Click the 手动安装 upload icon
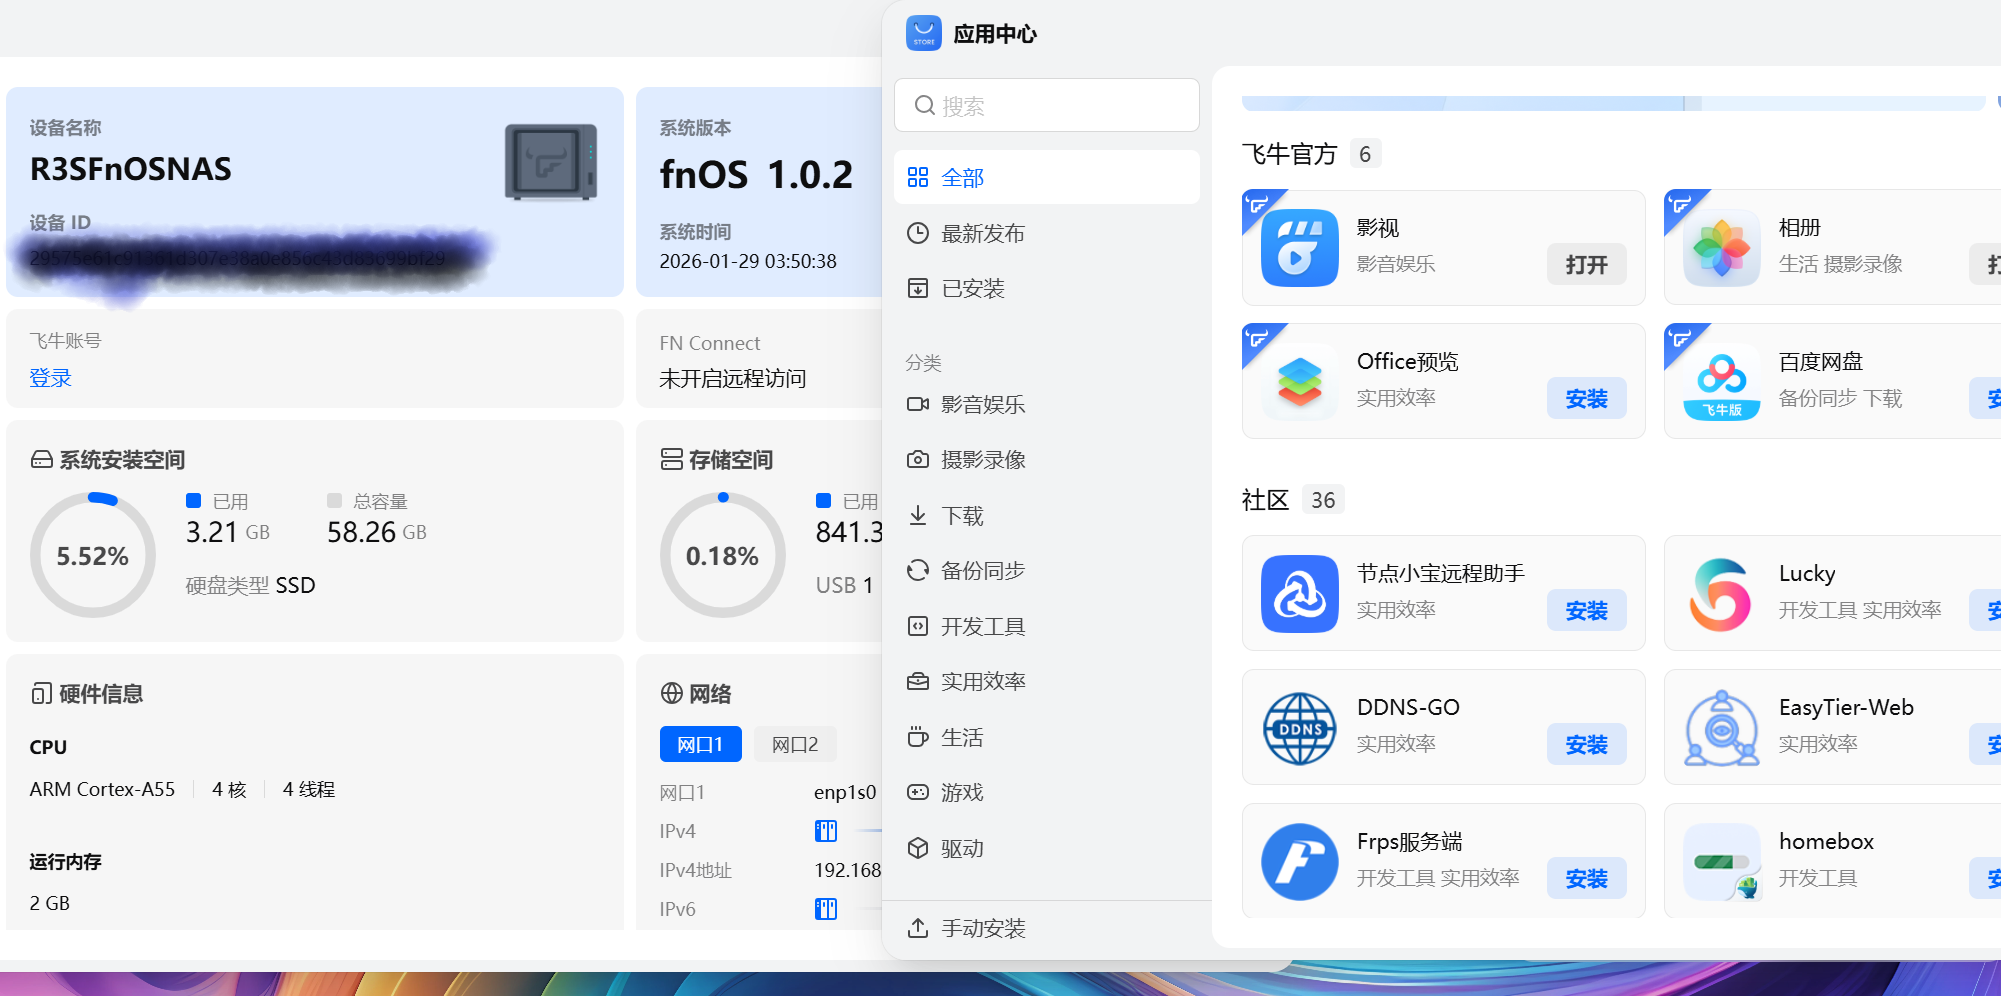This screenshot has width=2001, height=996. [x=919, y=927]
